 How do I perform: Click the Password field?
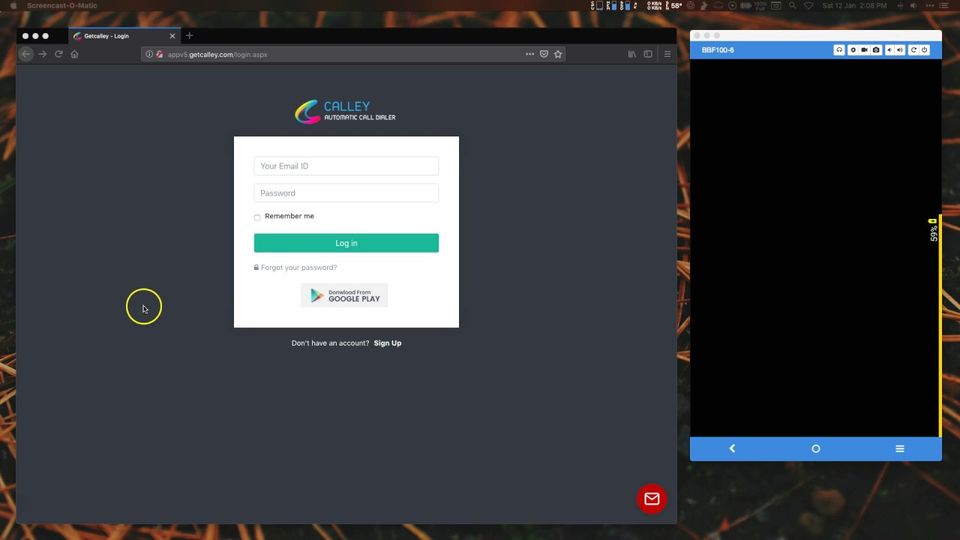coord(346,193)
